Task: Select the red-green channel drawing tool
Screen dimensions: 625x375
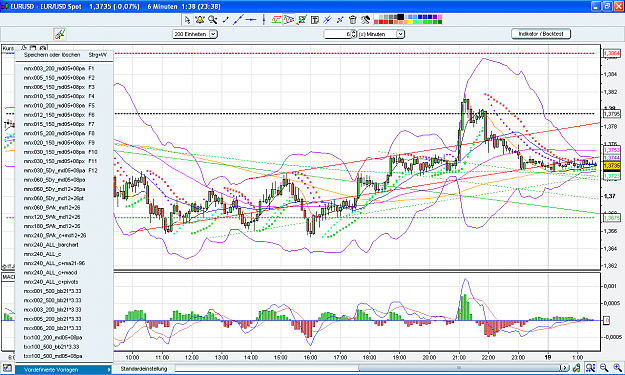Action: pyautogui.click(x=276, y=20)
